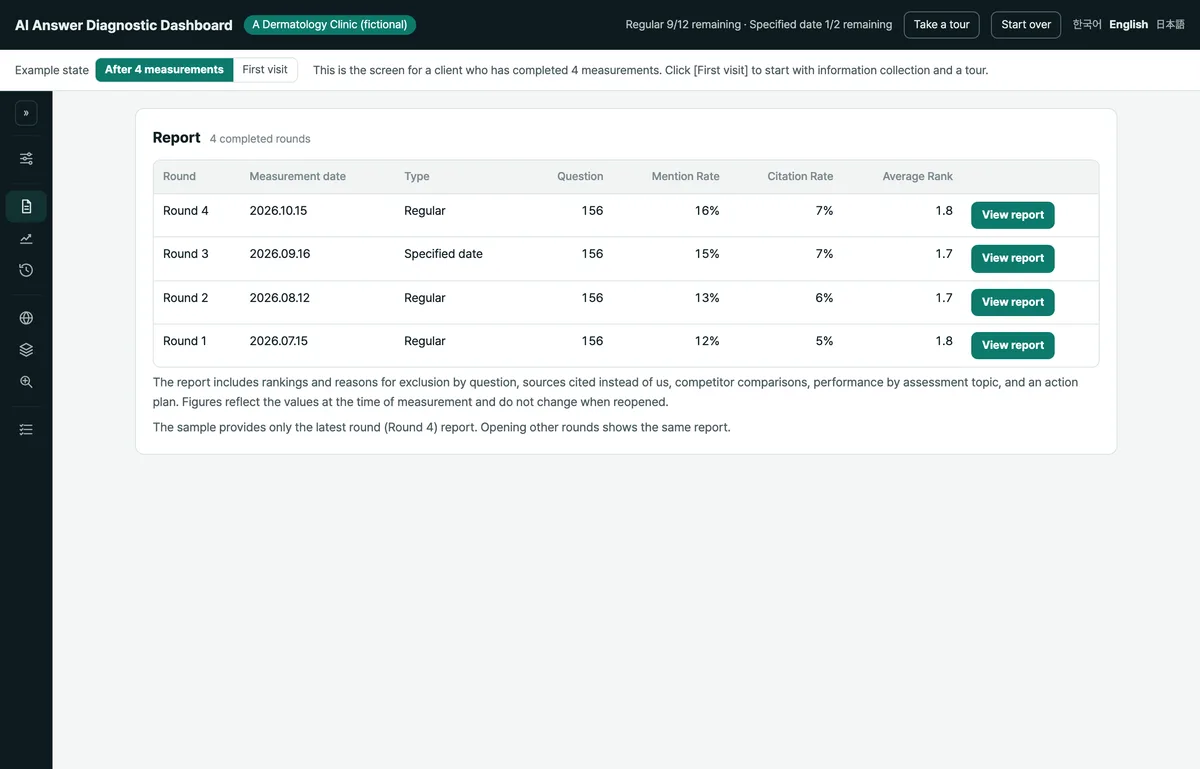Click the AI Answer Diagnostic Dashboard title
The image size is (1200, 769).
(x=124, y=25)
